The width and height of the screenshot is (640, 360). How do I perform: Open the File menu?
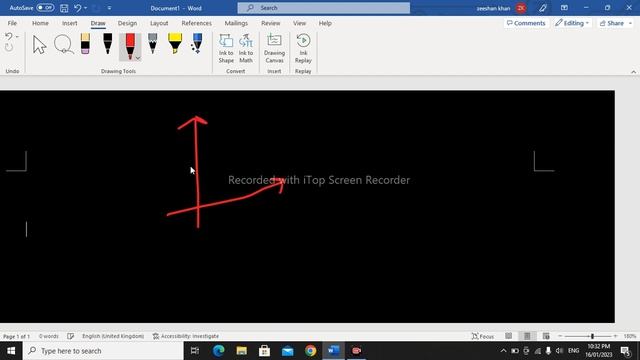click(x=12, y=23)
